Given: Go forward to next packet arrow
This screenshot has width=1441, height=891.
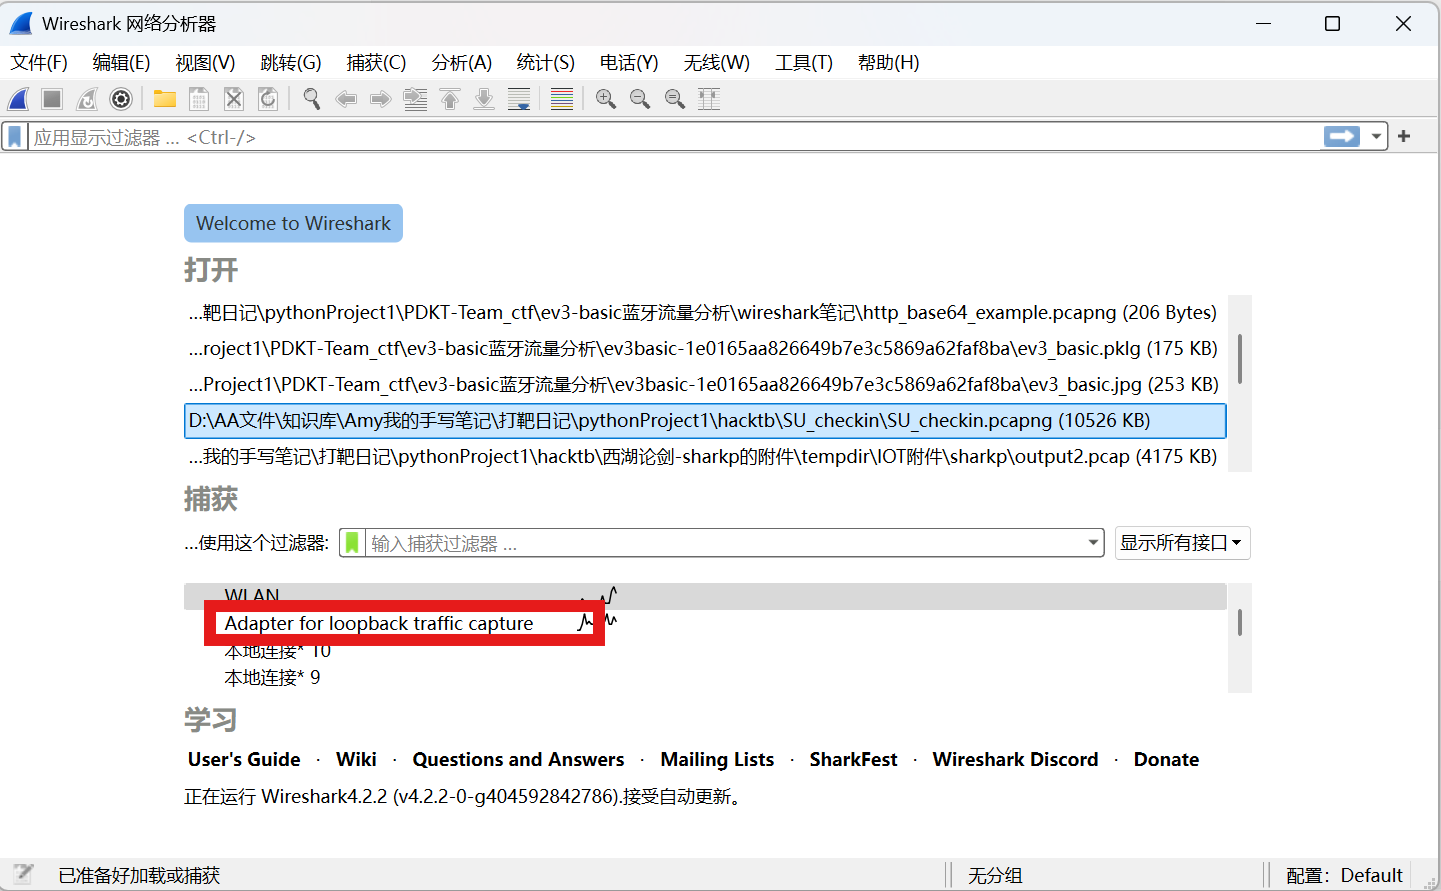Looking at the screenshot, I should (x=380, y=99).
